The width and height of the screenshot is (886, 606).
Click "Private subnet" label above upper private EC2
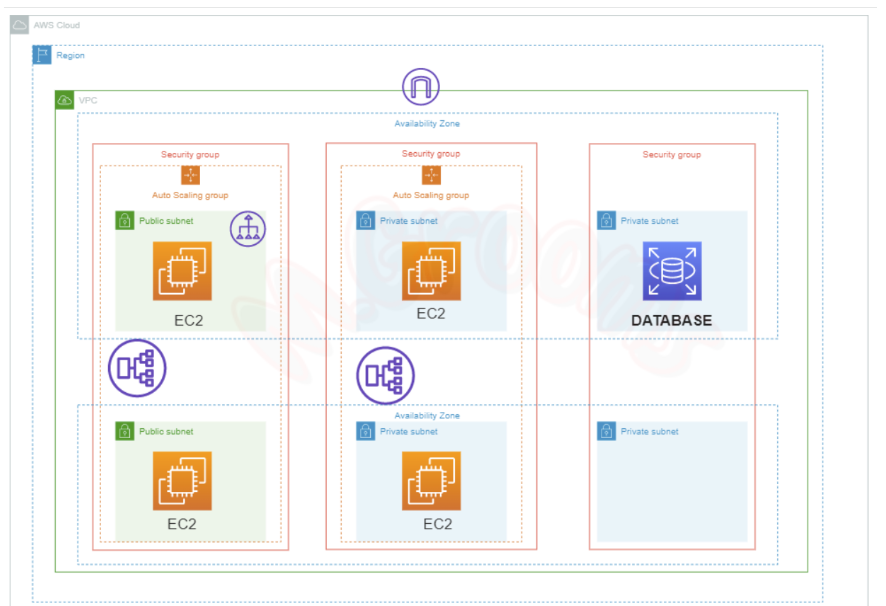[x=409, y=220]
